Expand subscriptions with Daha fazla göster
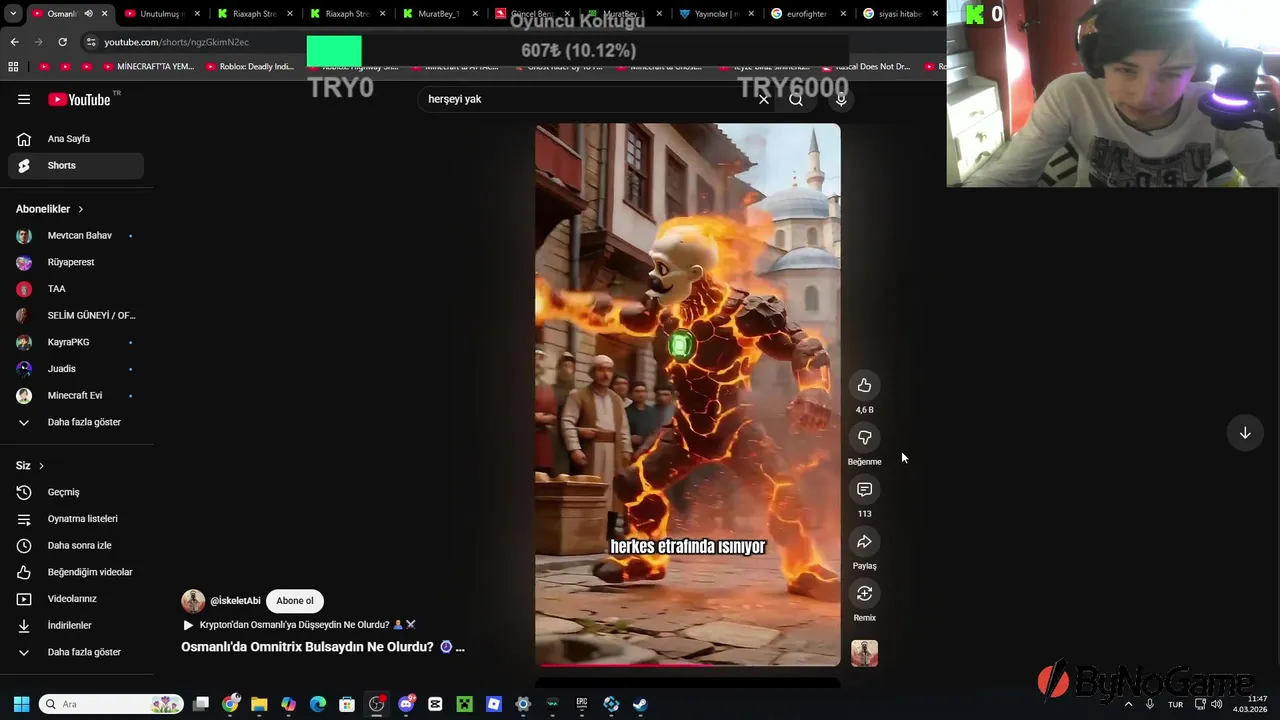The width and height of the screenshot is (1280, 720). tap(76, 422)
